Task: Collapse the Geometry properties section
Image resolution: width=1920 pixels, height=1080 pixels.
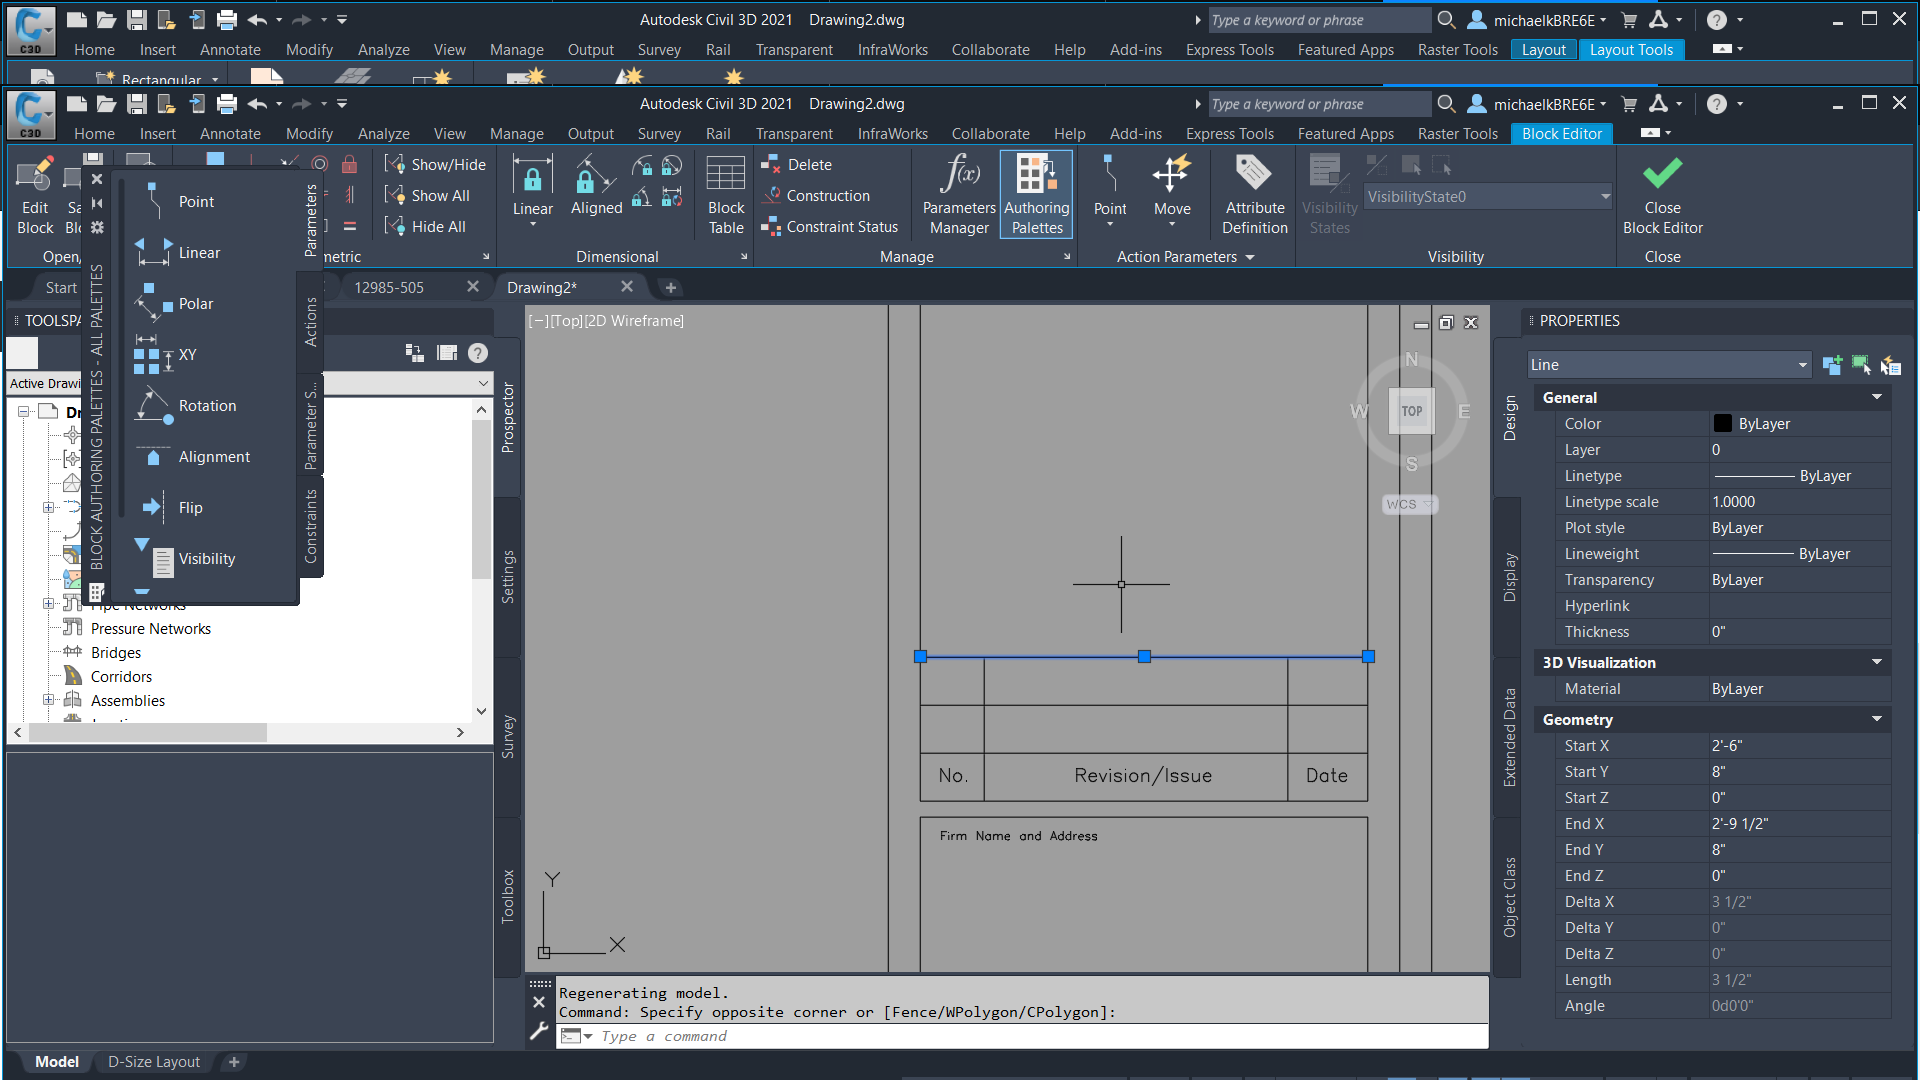Action: (1877, 719)
